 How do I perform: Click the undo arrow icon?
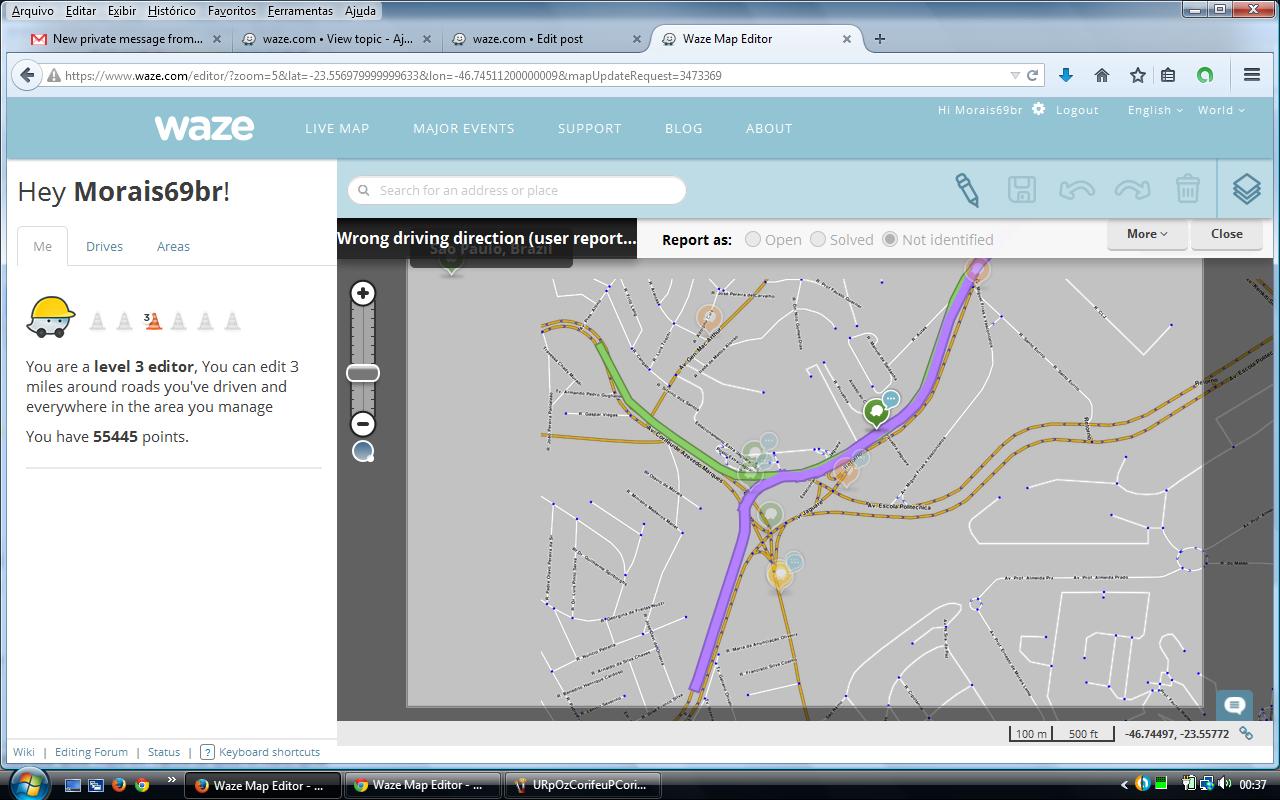click(x=1076, y=189)
